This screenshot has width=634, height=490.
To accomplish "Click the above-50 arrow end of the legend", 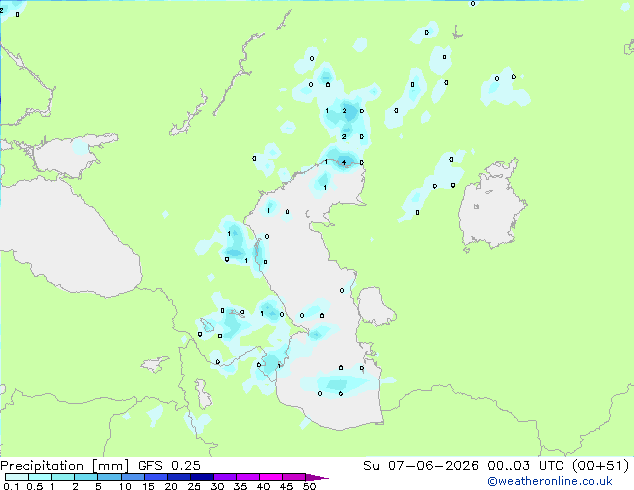I will point(317,477).
